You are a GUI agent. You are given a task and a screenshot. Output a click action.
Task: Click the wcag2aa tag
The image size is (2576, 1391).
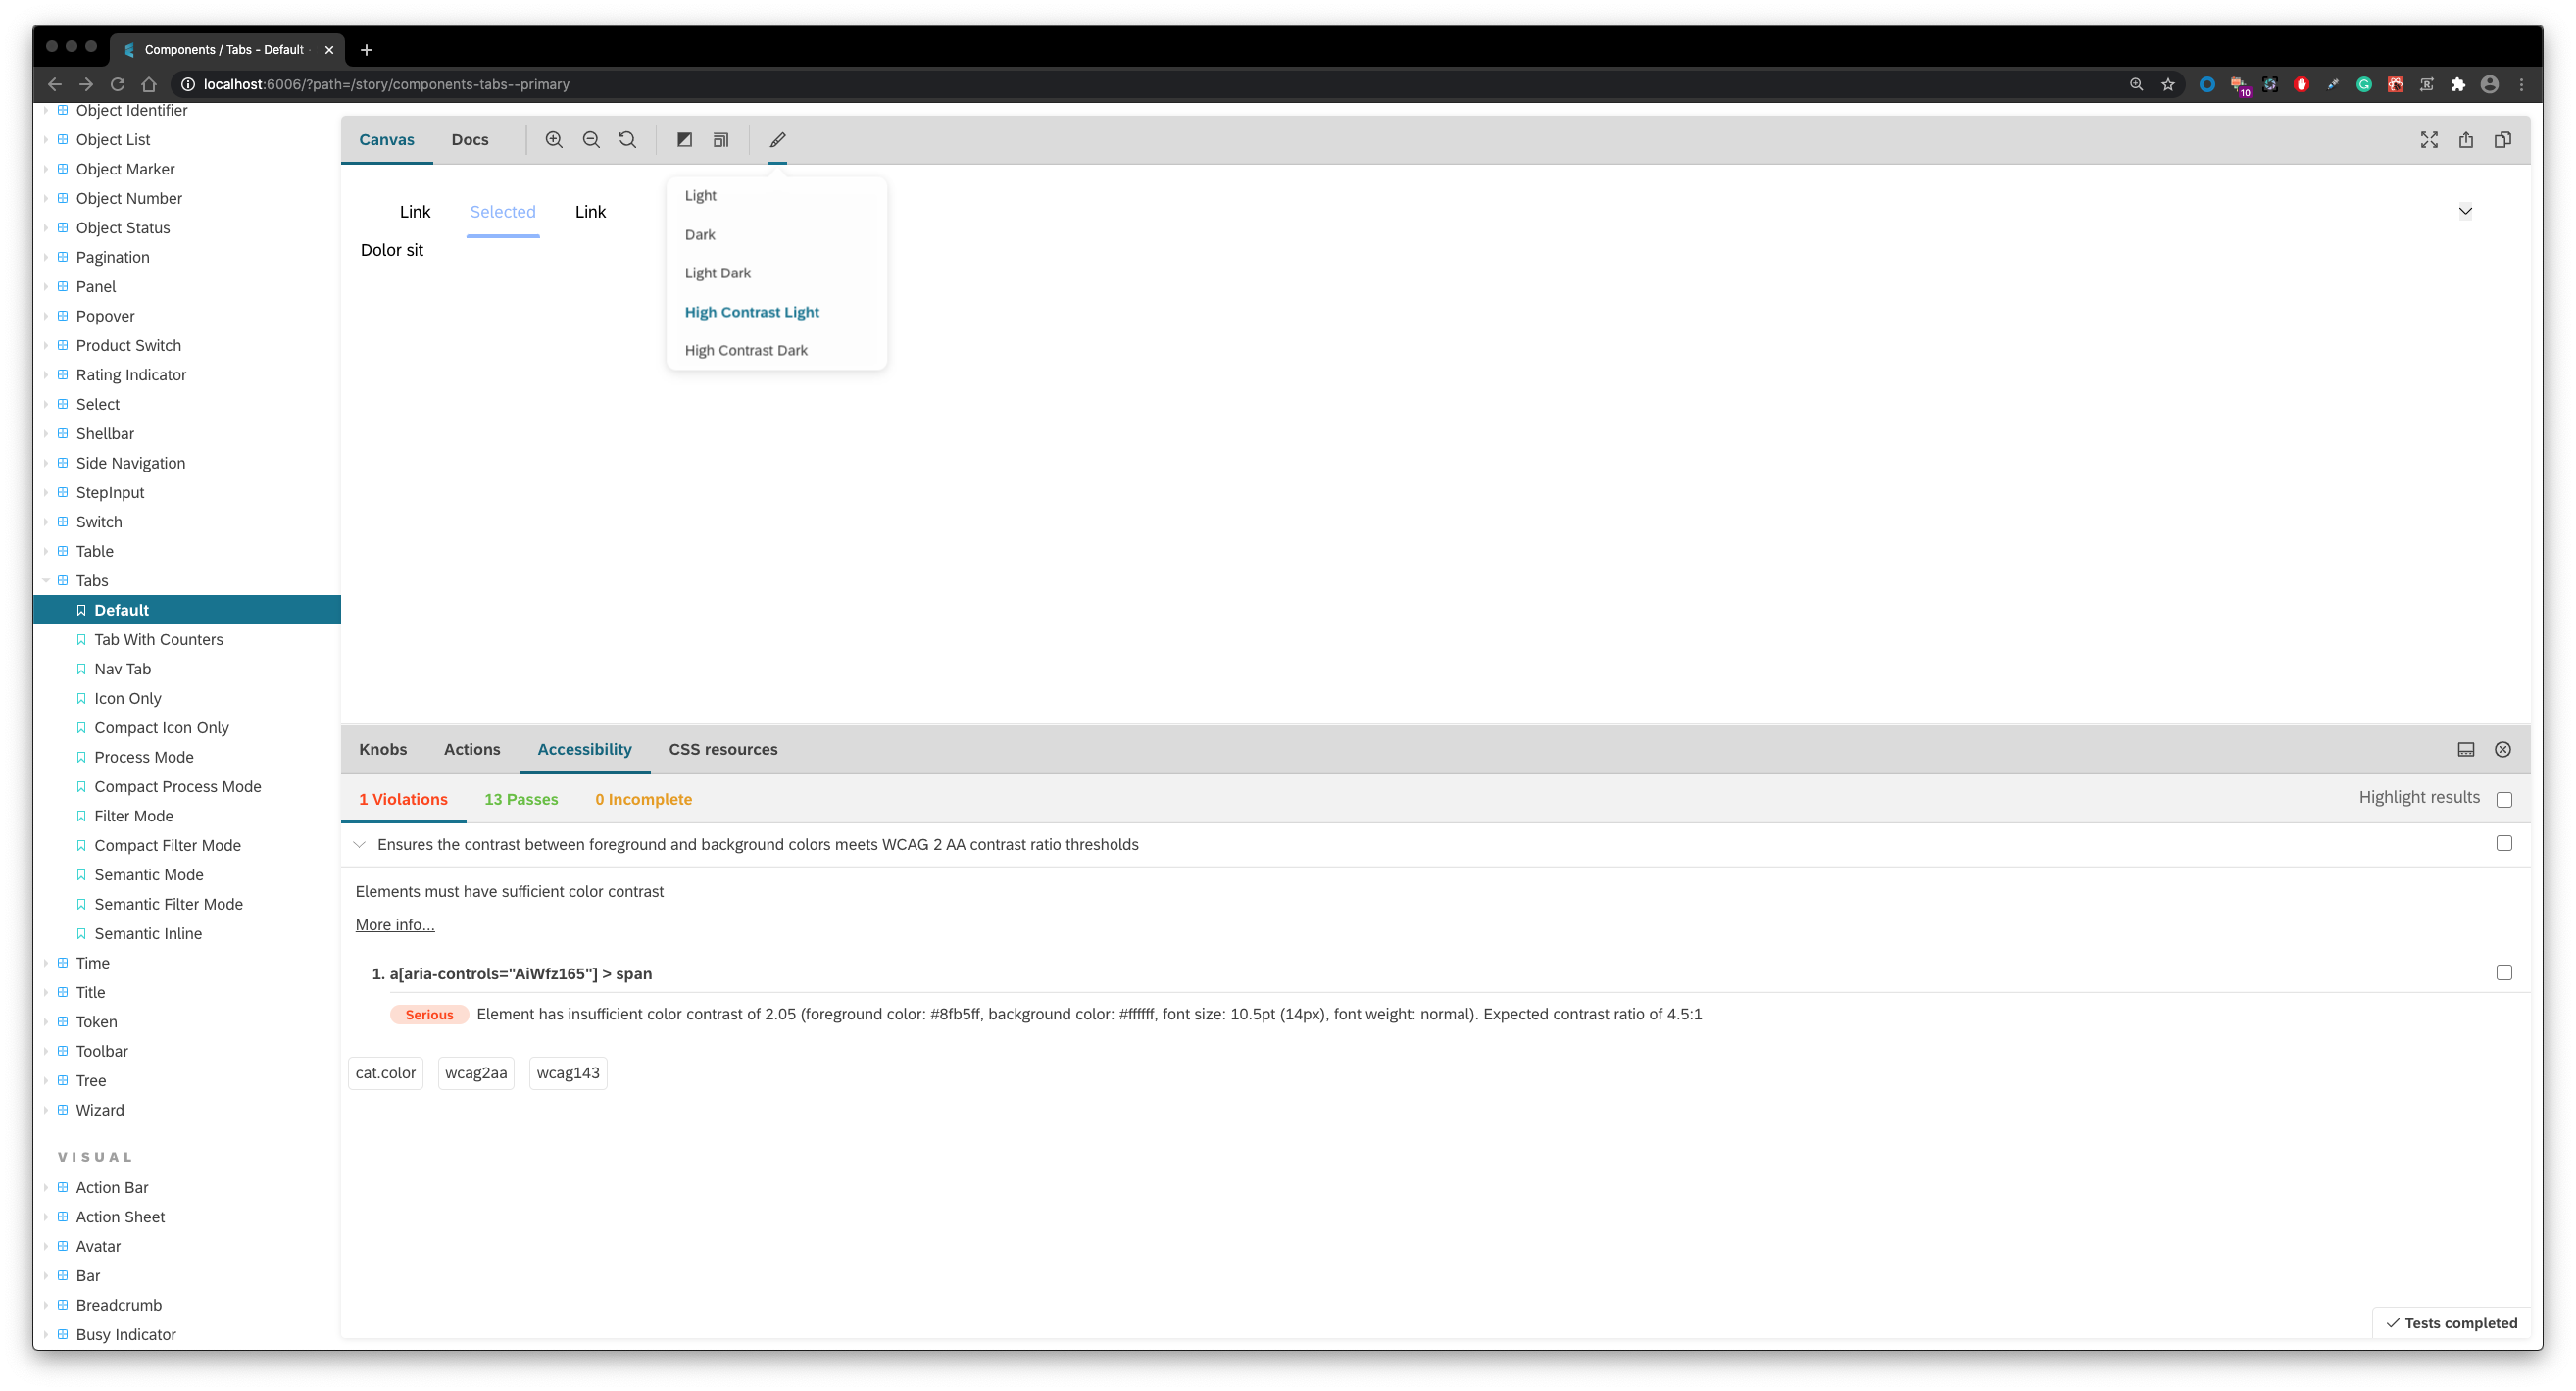[475, 1072]
